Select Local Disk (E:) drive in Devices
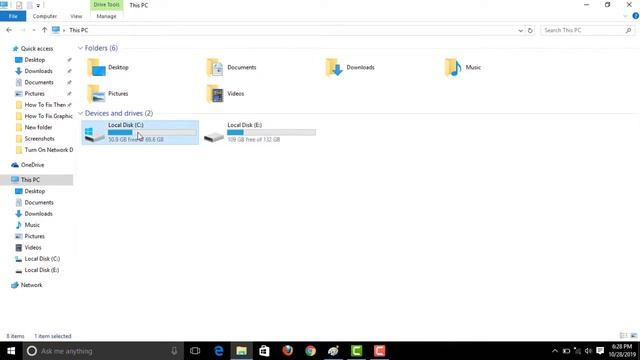This screenshot has height=360, width=640. pyautogui.click(x=260, y=132)
